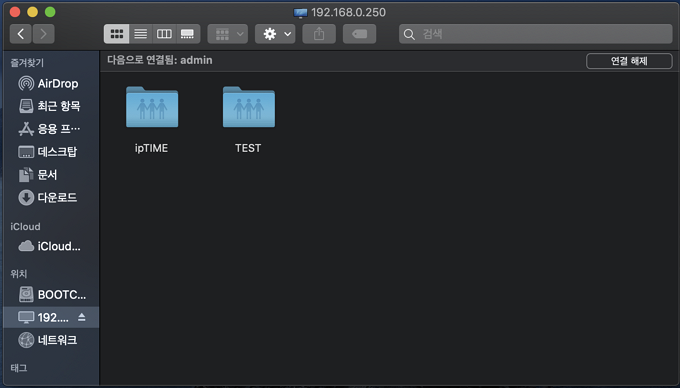Click the ipTIME folder name label
This screenshot has width=680, height=388.
point(151,148)
